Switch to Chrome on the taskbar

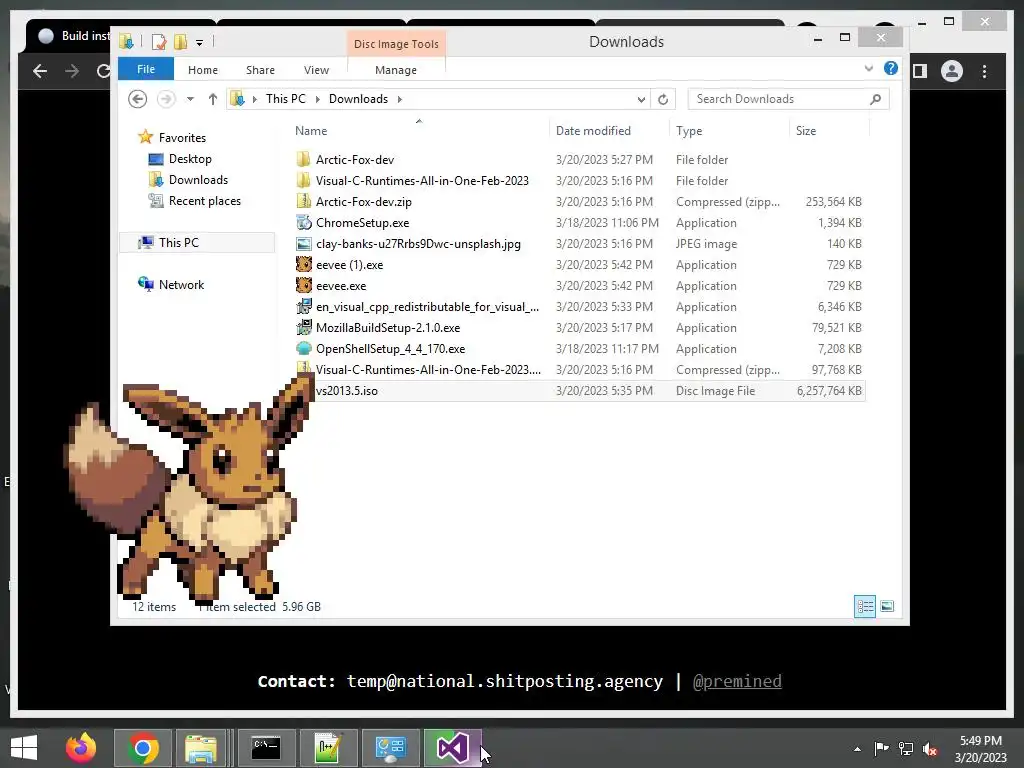(x=143, y=748)
